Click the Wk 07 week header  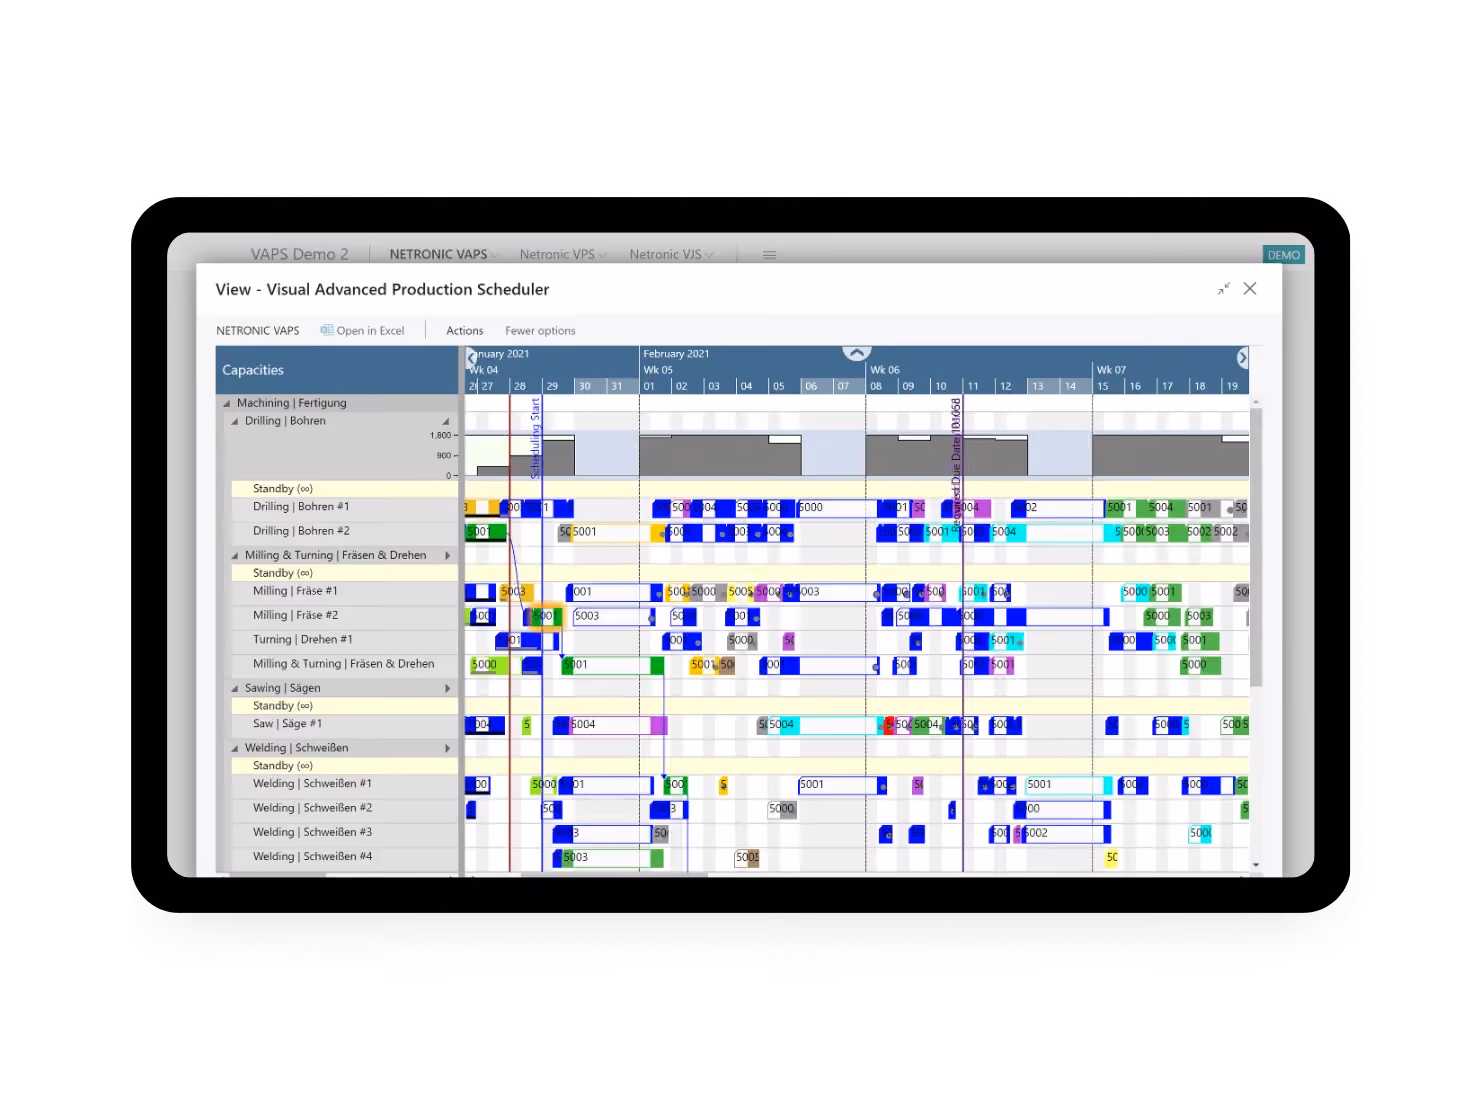click(x=1111, y=370)
